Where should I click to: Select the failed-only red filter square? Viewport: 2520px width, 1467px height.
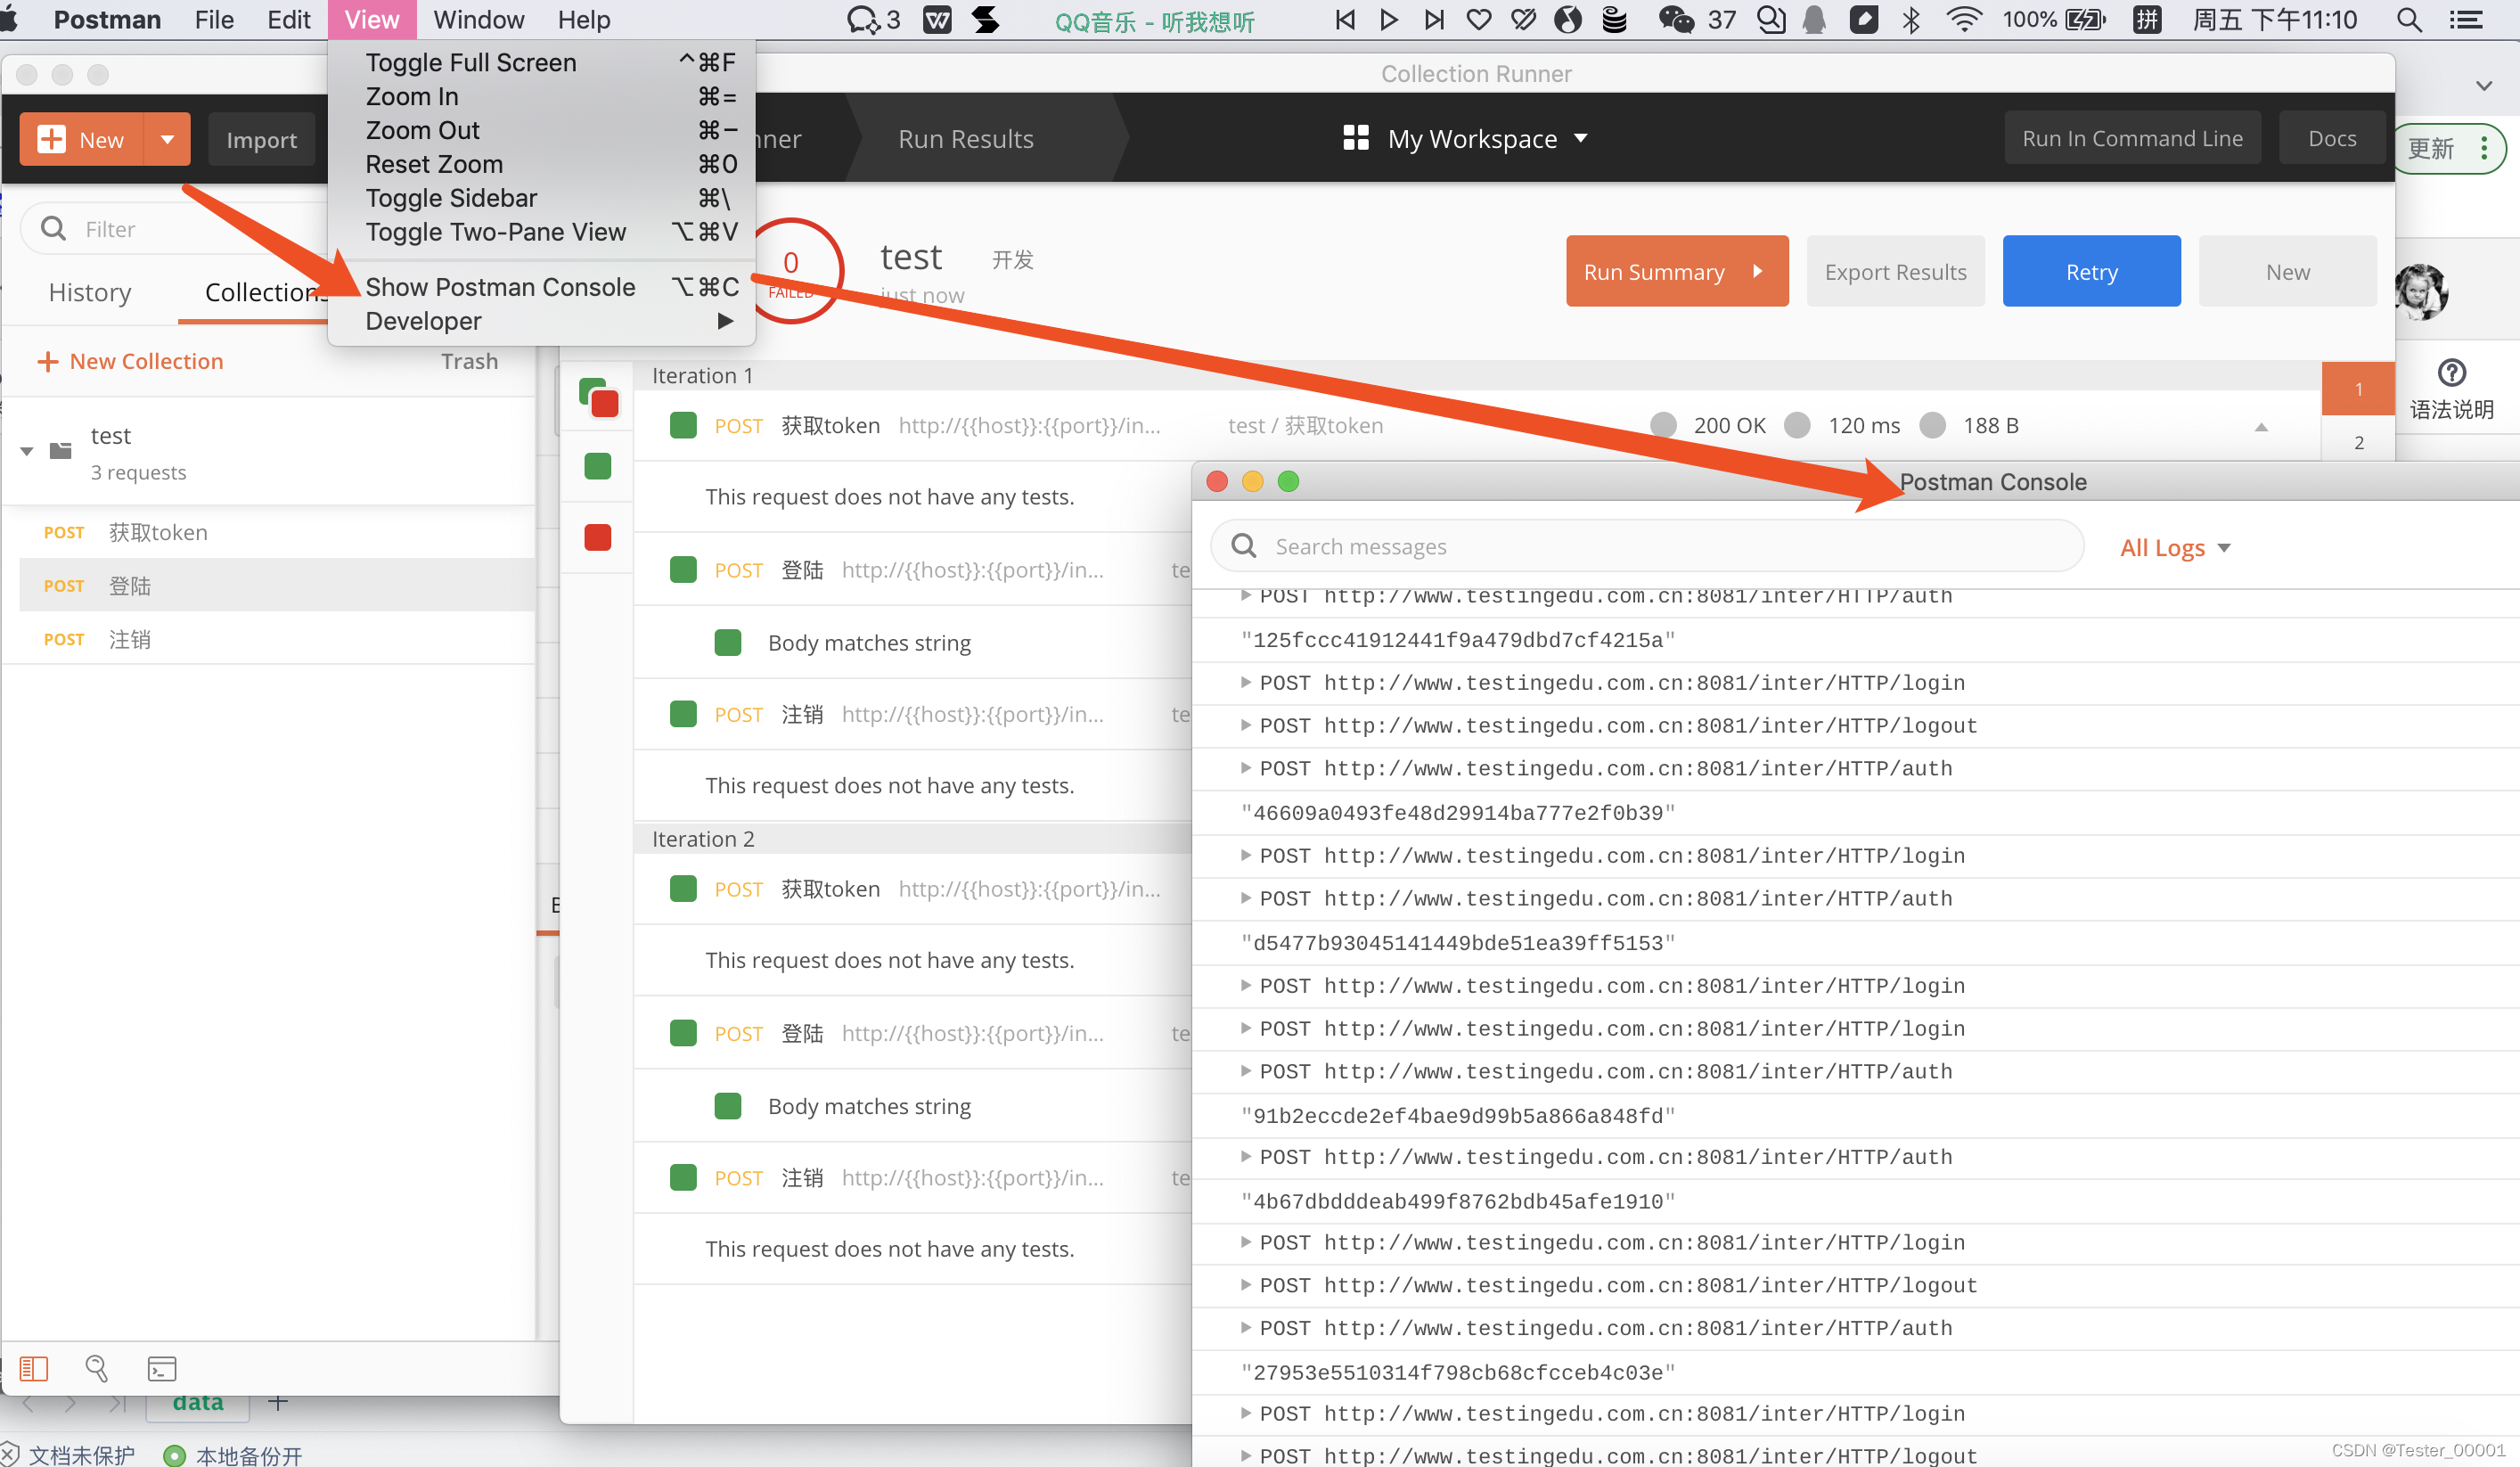tap(597, 538)
